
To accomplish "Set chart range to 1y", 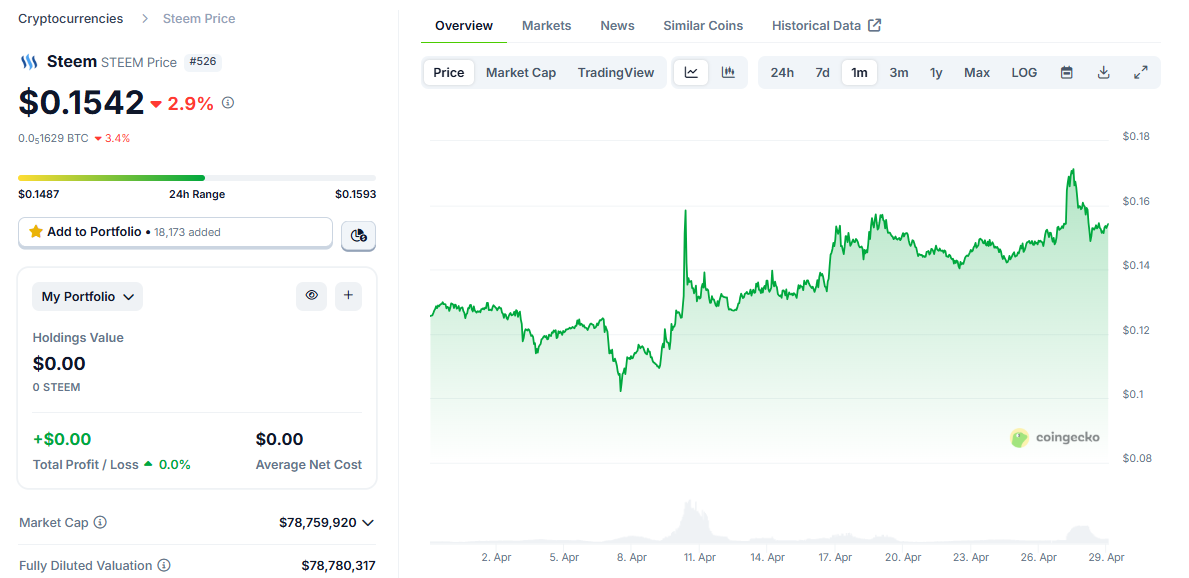I will (x=936, y=73).
